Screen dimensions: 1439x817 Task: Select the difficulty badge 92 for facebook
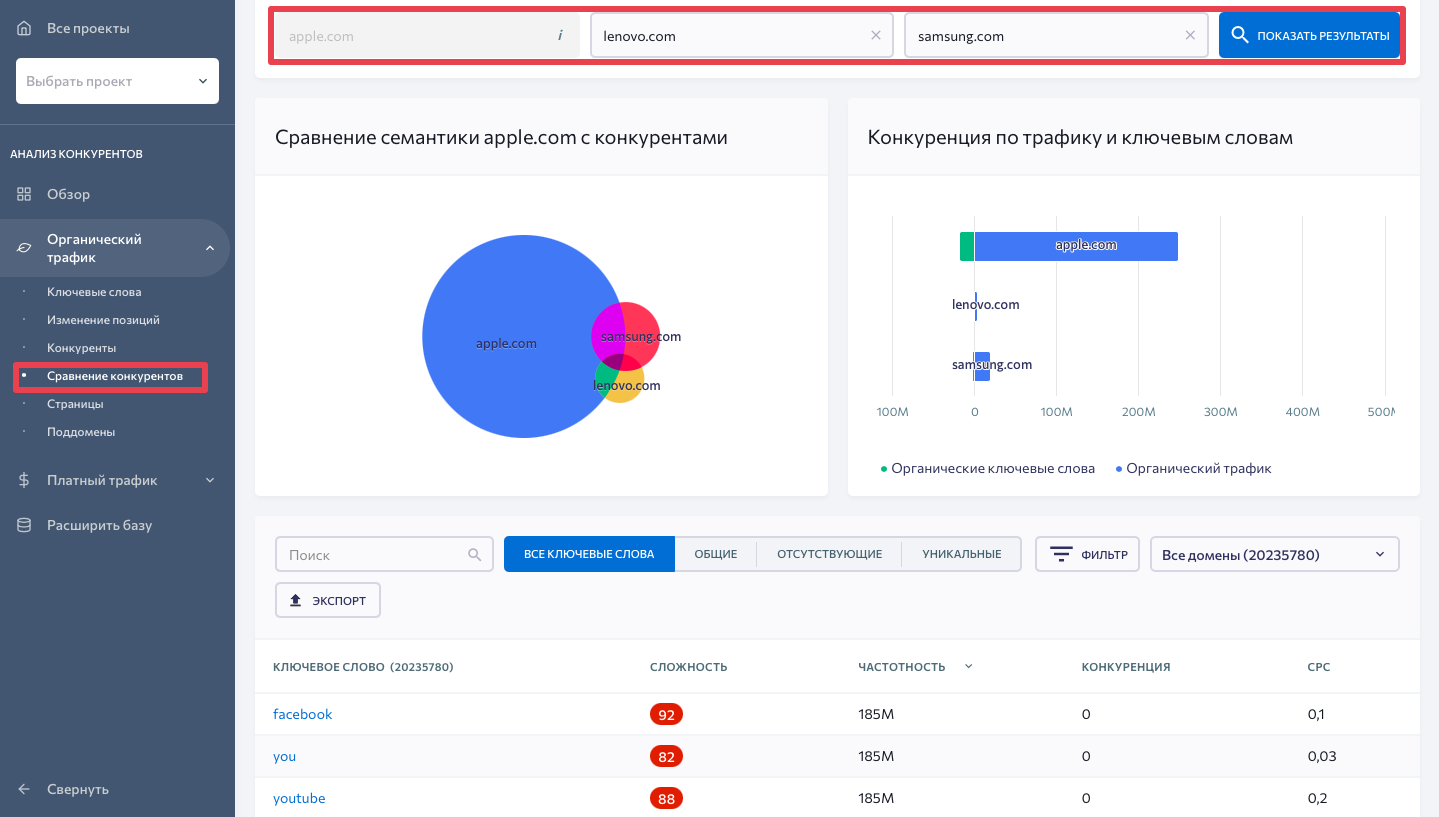[x=666, y=714]
